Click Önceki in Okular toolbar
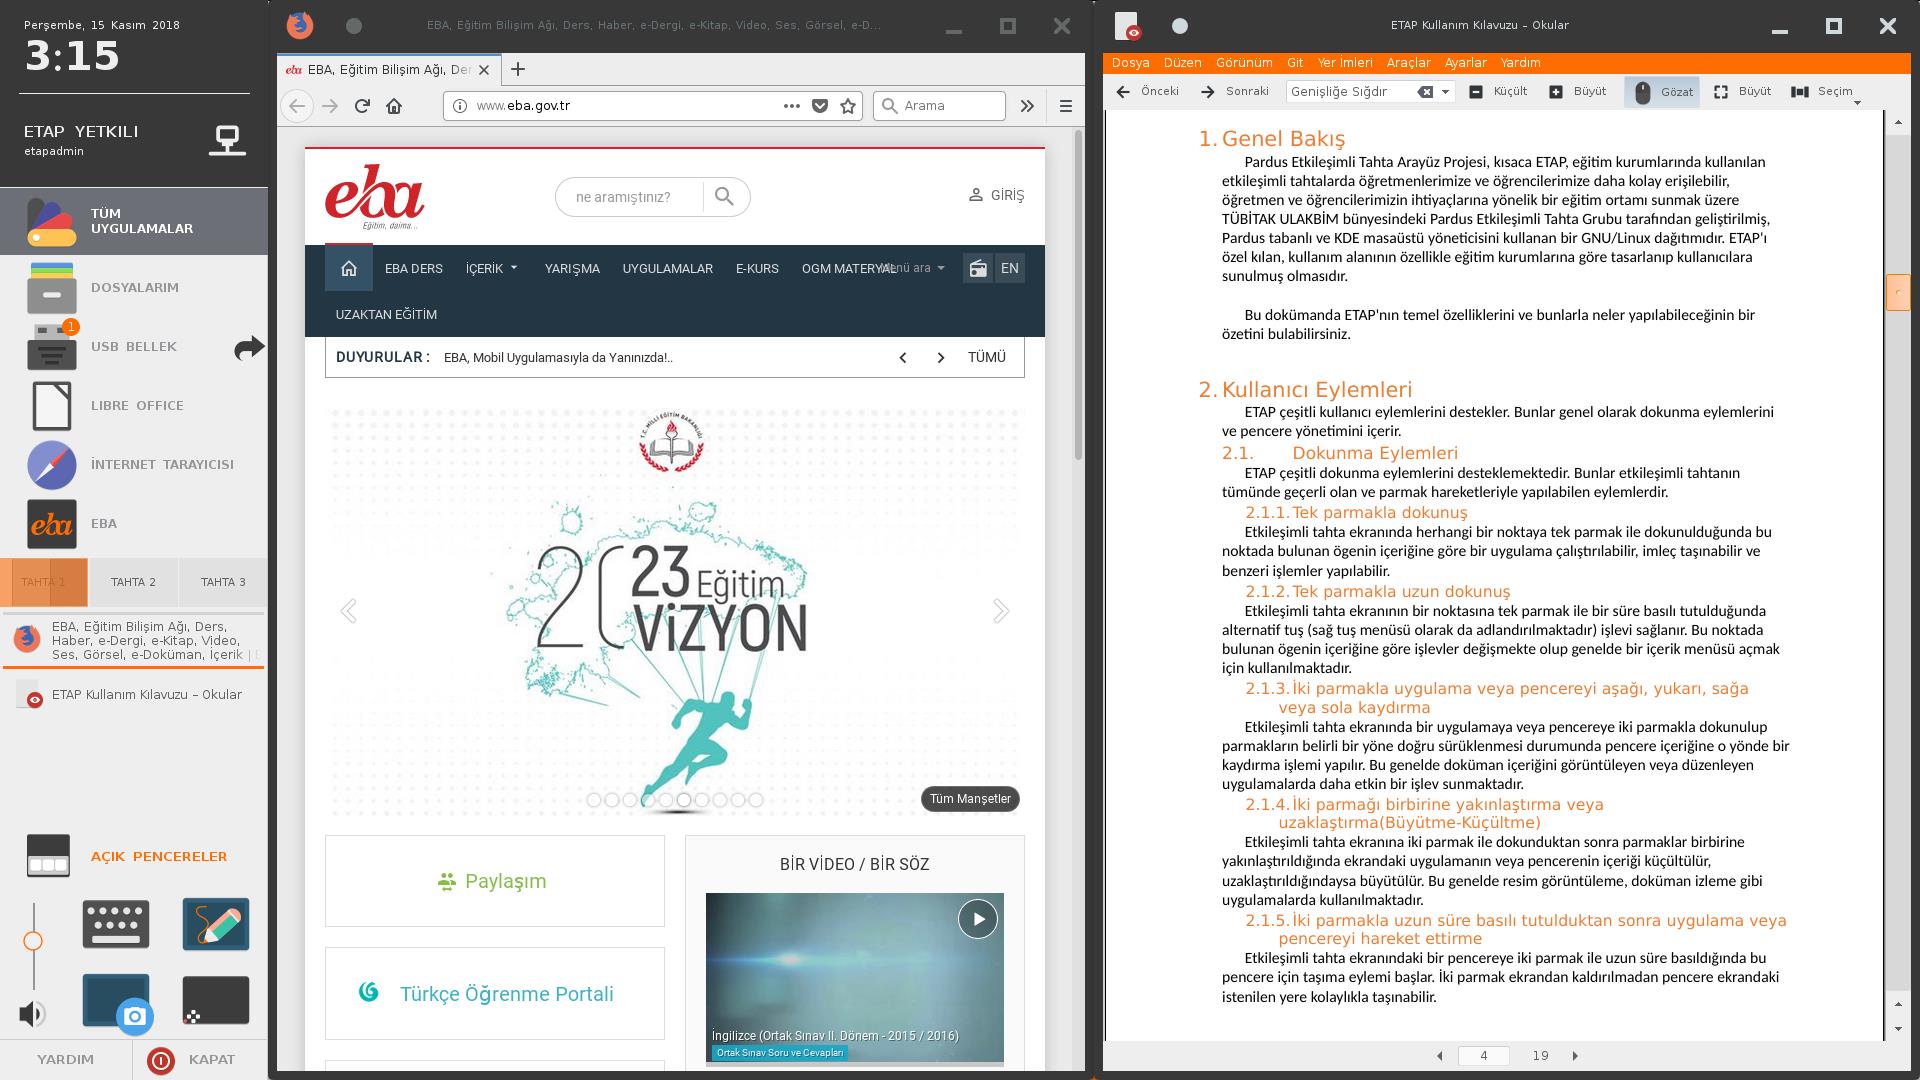 coord(1148,91)
